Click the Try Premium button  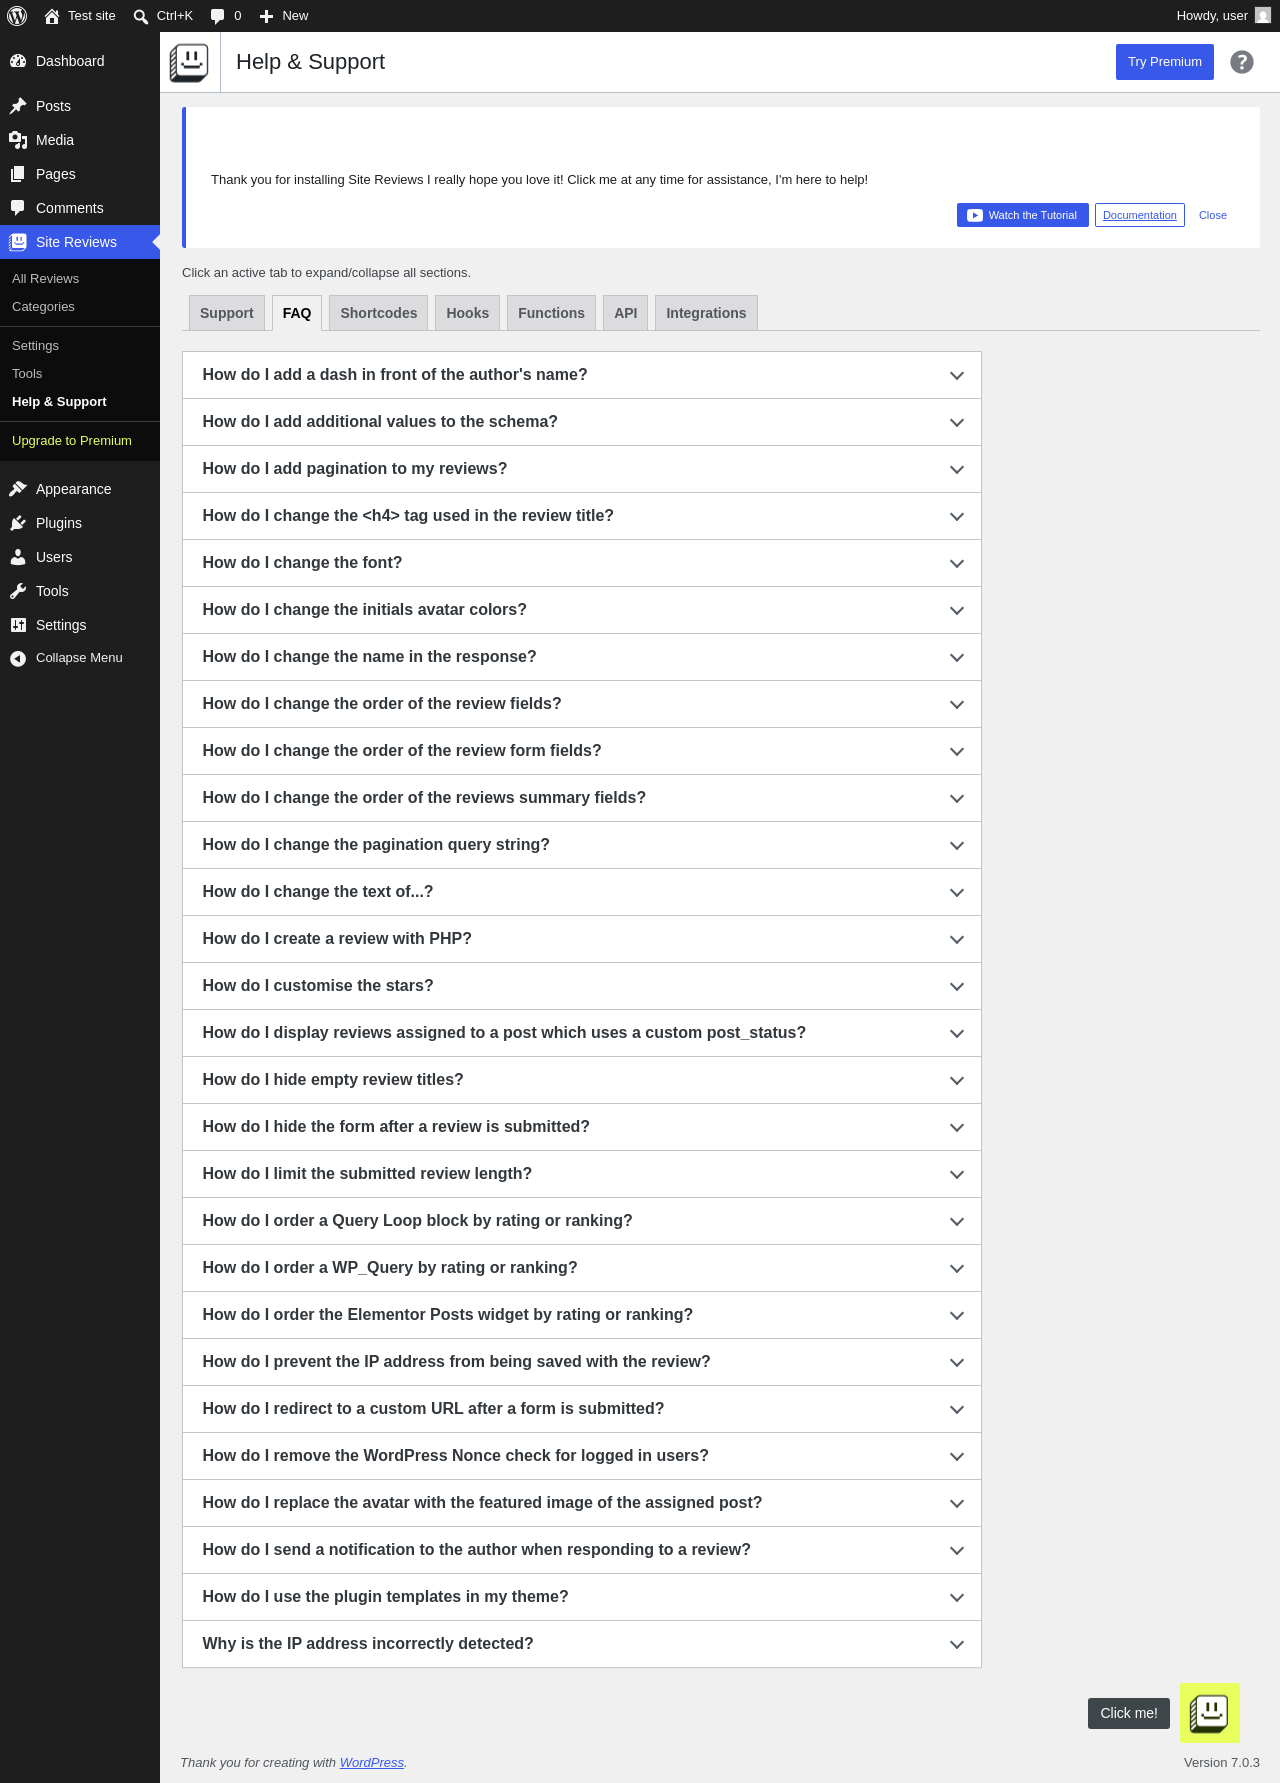1165,62
